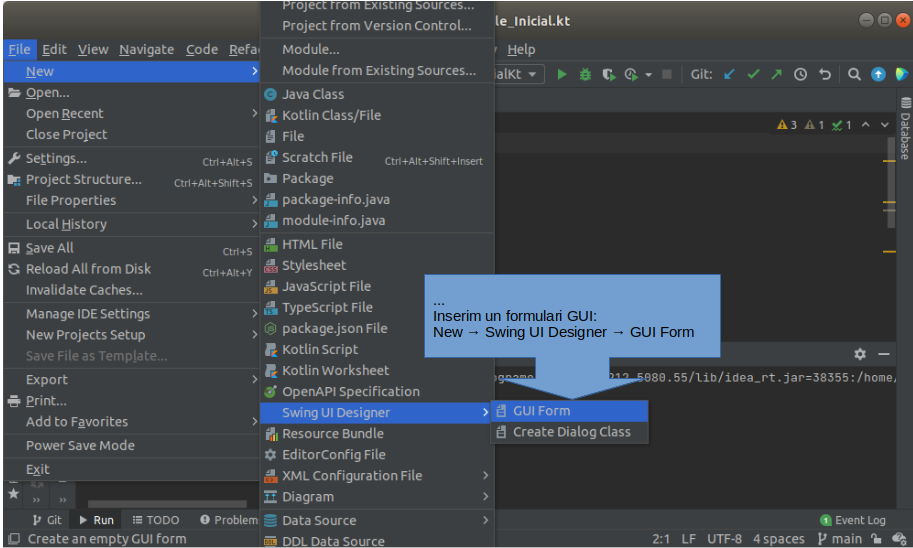
Task: Open the Git tool window tab
Action: pyautogui.click(x=47, y=520)
